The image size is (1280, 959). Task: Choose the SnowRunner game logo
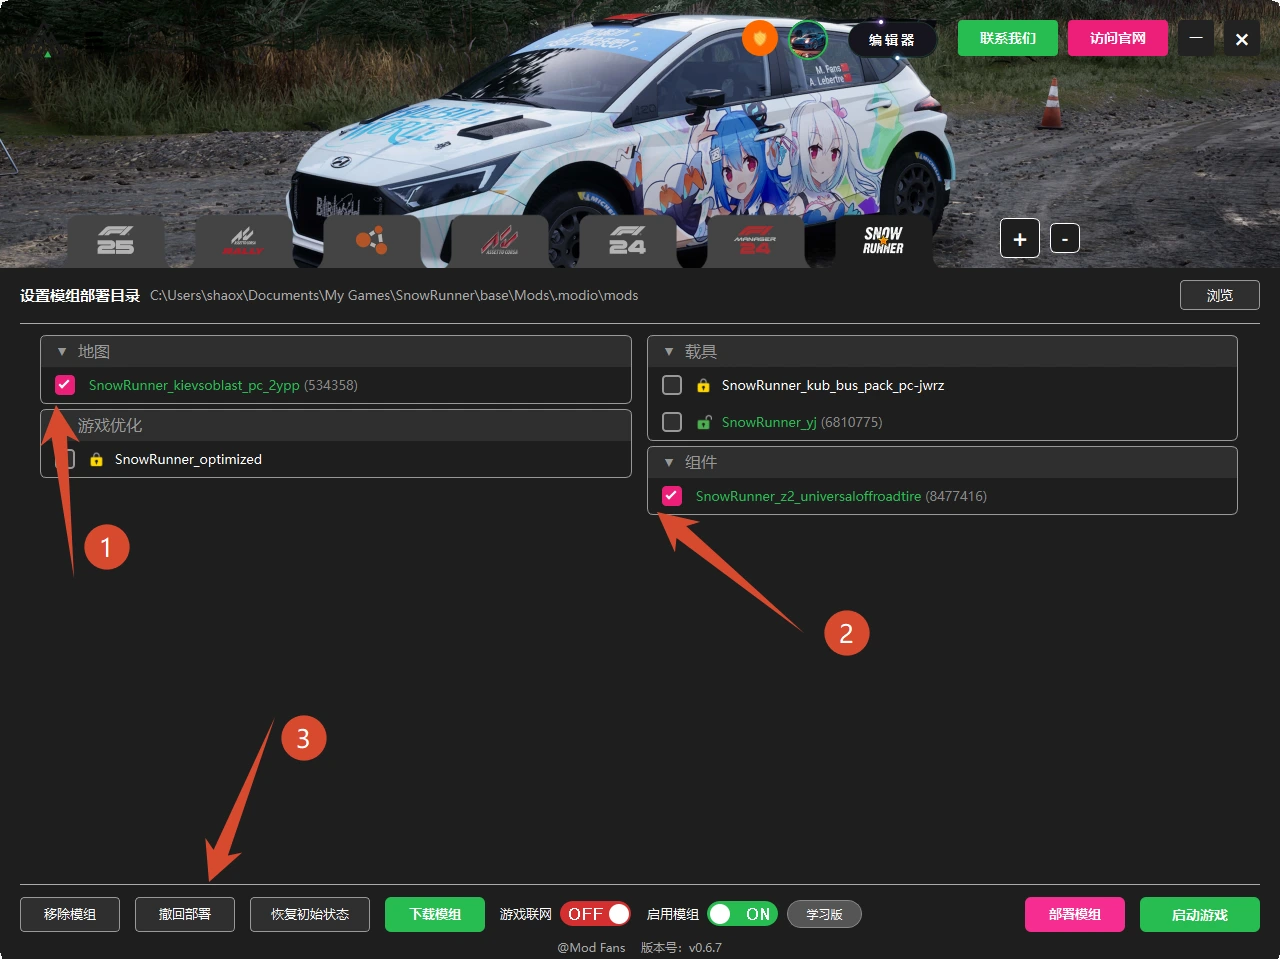883,240
